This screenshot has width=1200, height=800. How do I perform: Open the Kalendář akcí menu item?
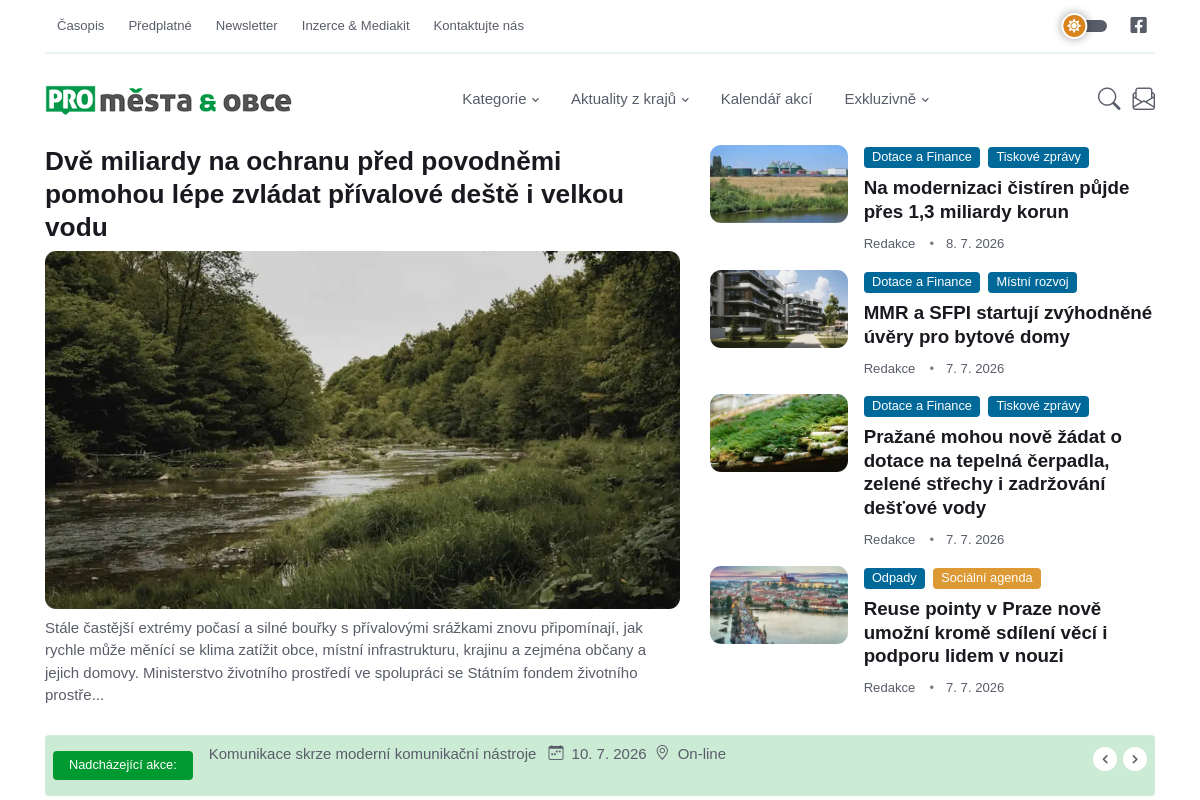[x=766, y=99]
